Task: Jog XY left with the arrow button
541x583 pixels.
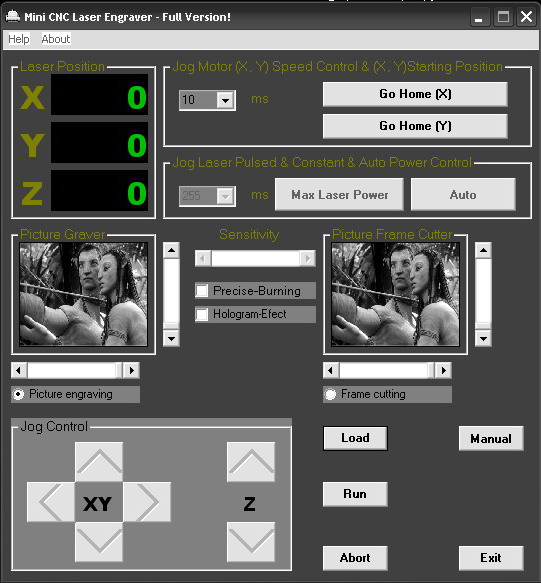Action: [x=51, y=502]
